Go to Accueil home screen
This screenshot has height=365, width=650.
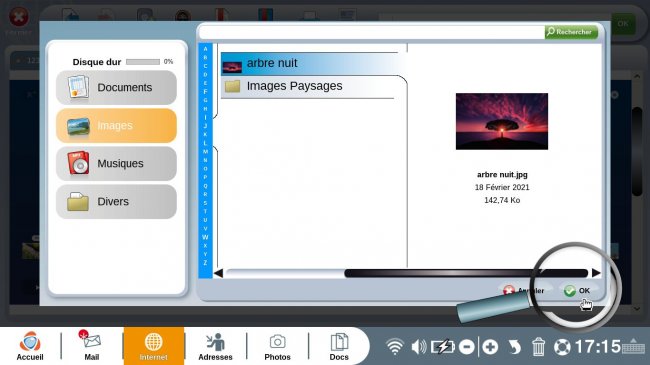point(30,346)
